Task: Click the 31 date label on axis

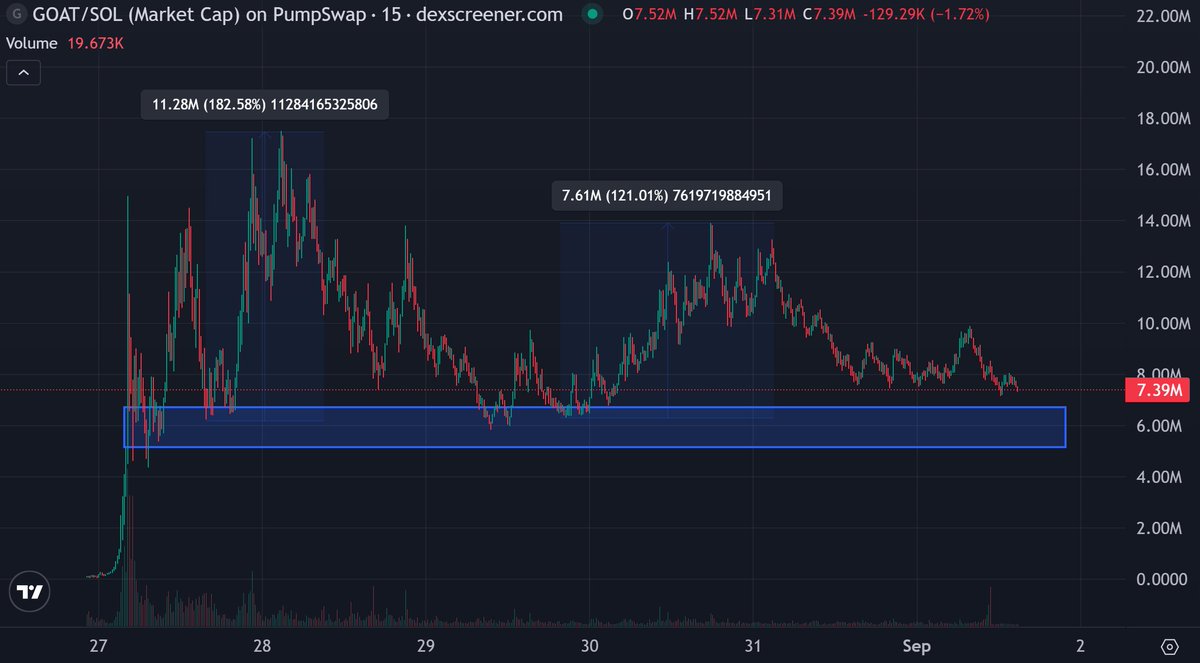Action: (x=752, y=646)
